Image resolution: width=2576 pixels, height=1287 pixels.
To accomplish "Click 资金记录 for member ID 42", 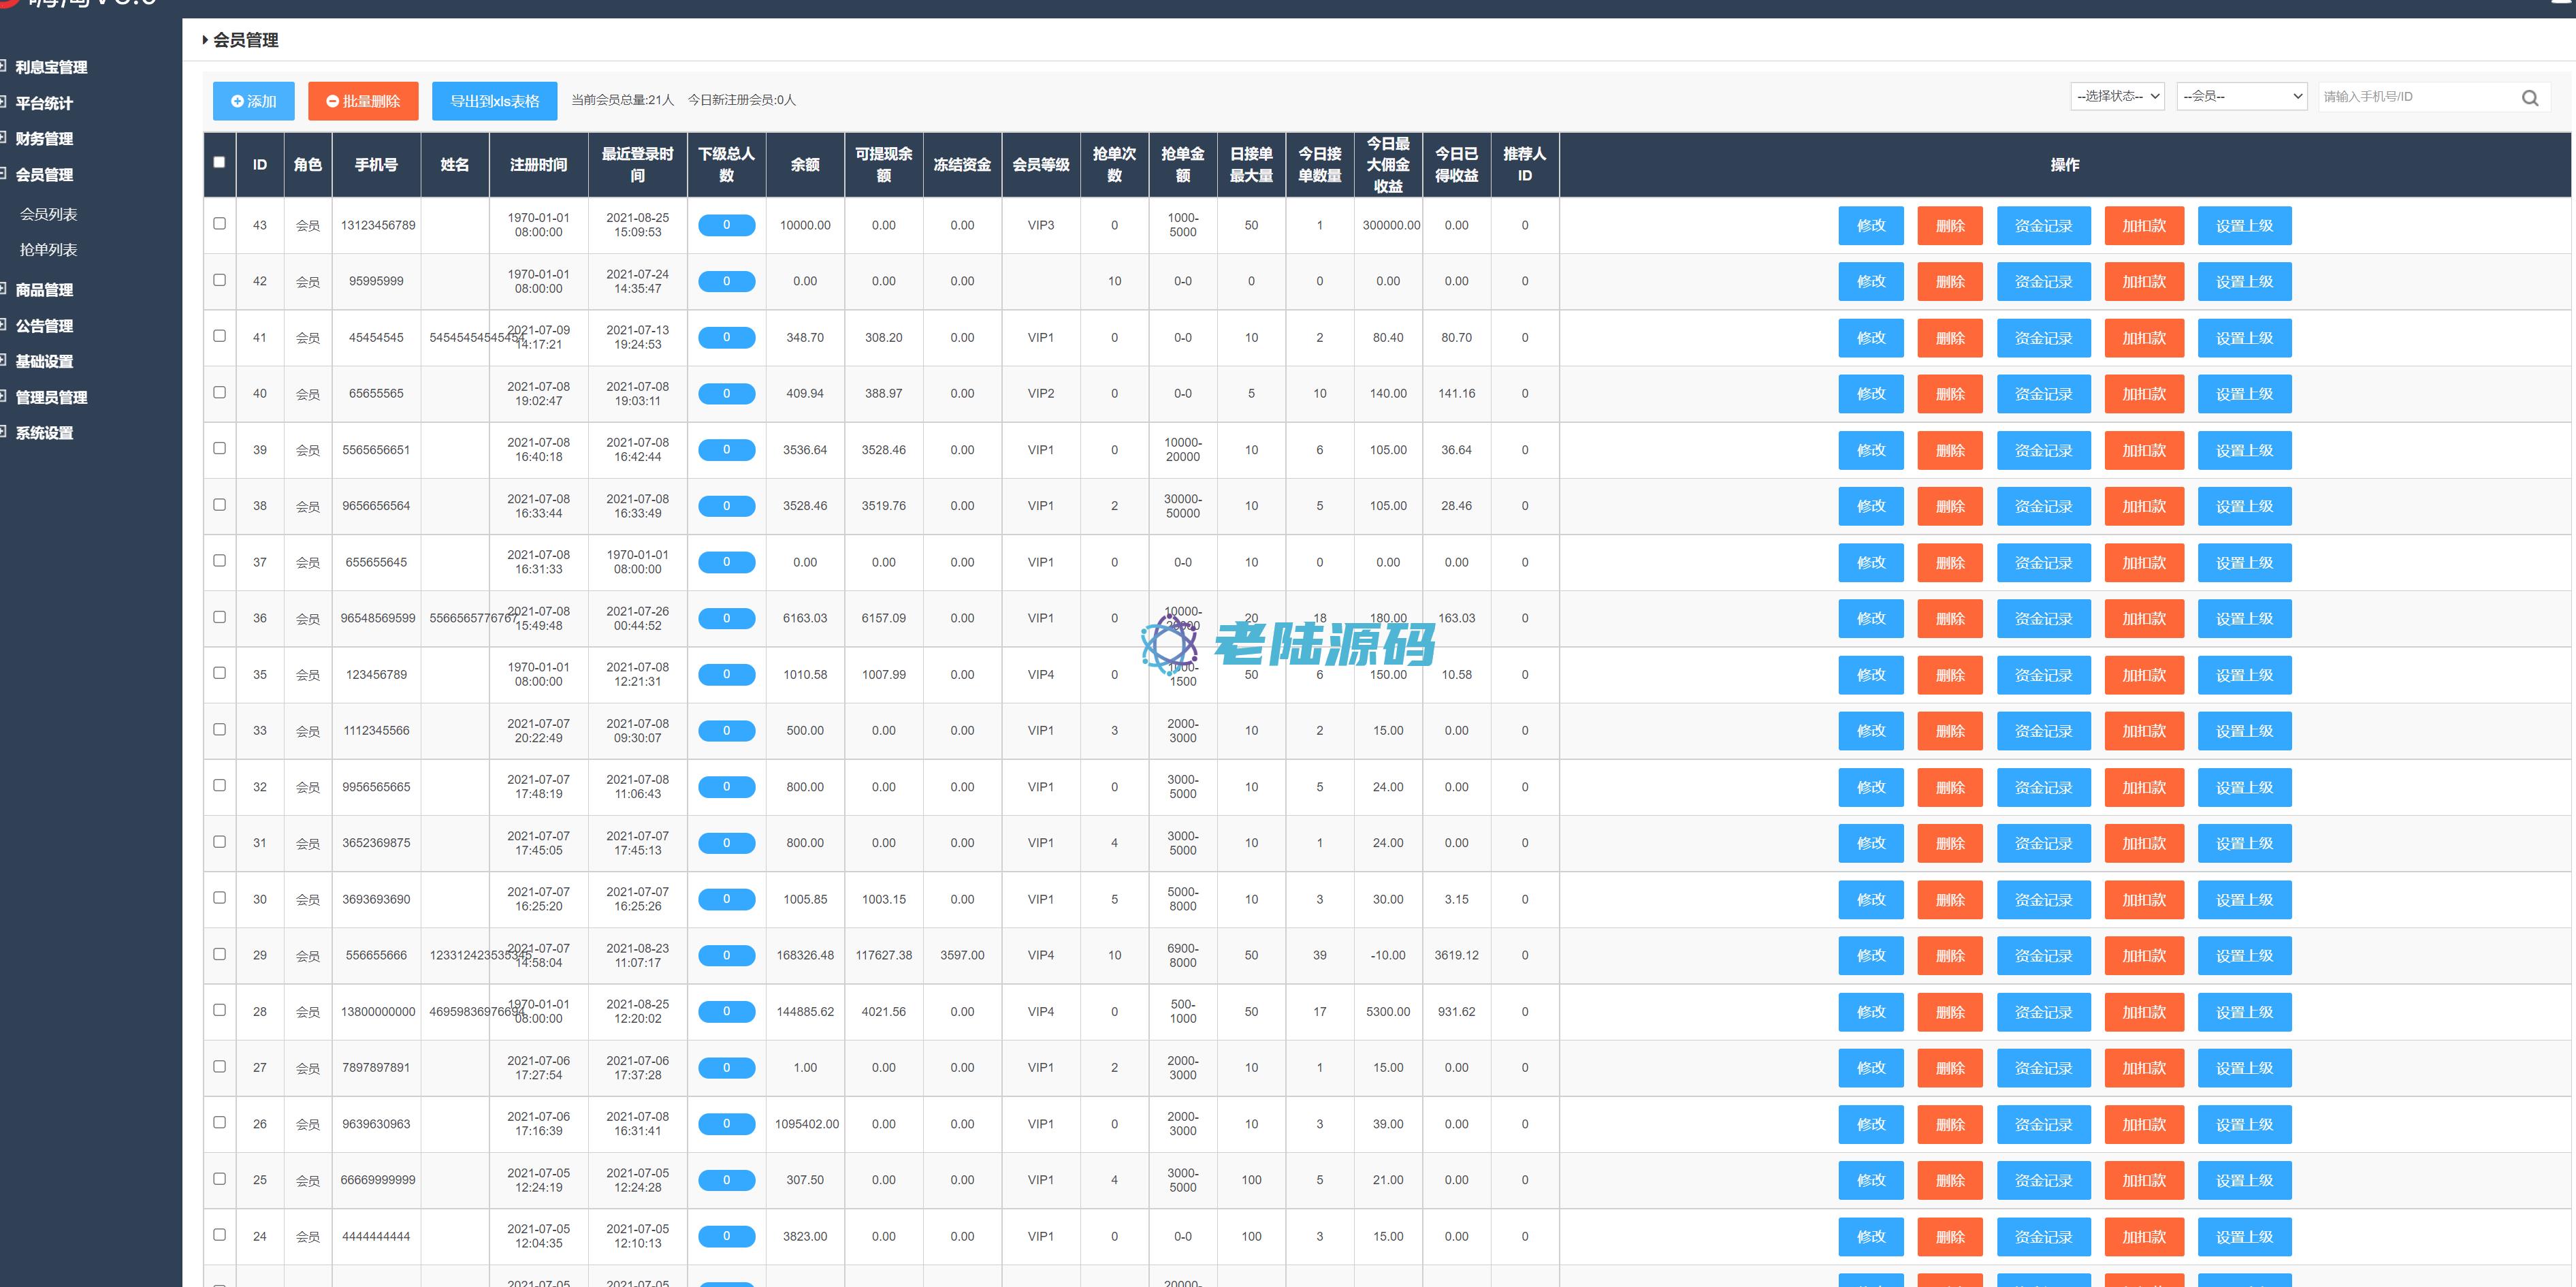I will tap(2043, 282).
